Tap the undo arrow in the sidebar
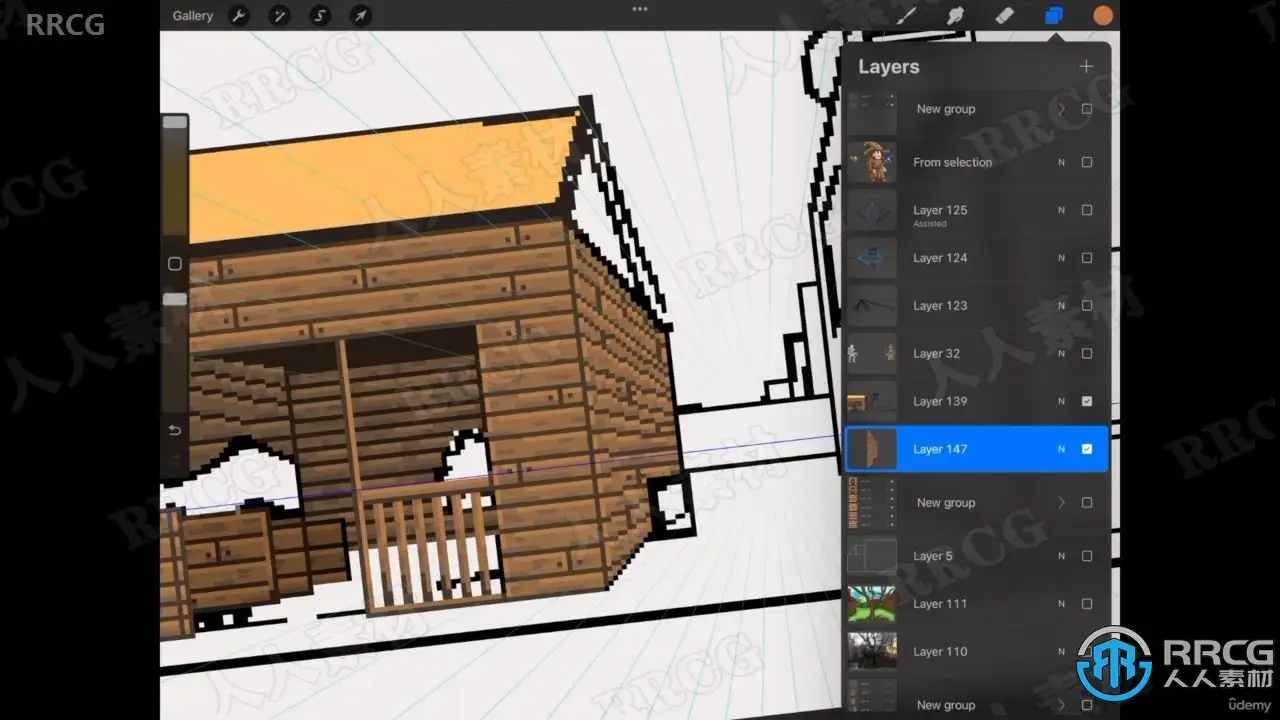The image size is (1280, 720). (x=174, y=430)
